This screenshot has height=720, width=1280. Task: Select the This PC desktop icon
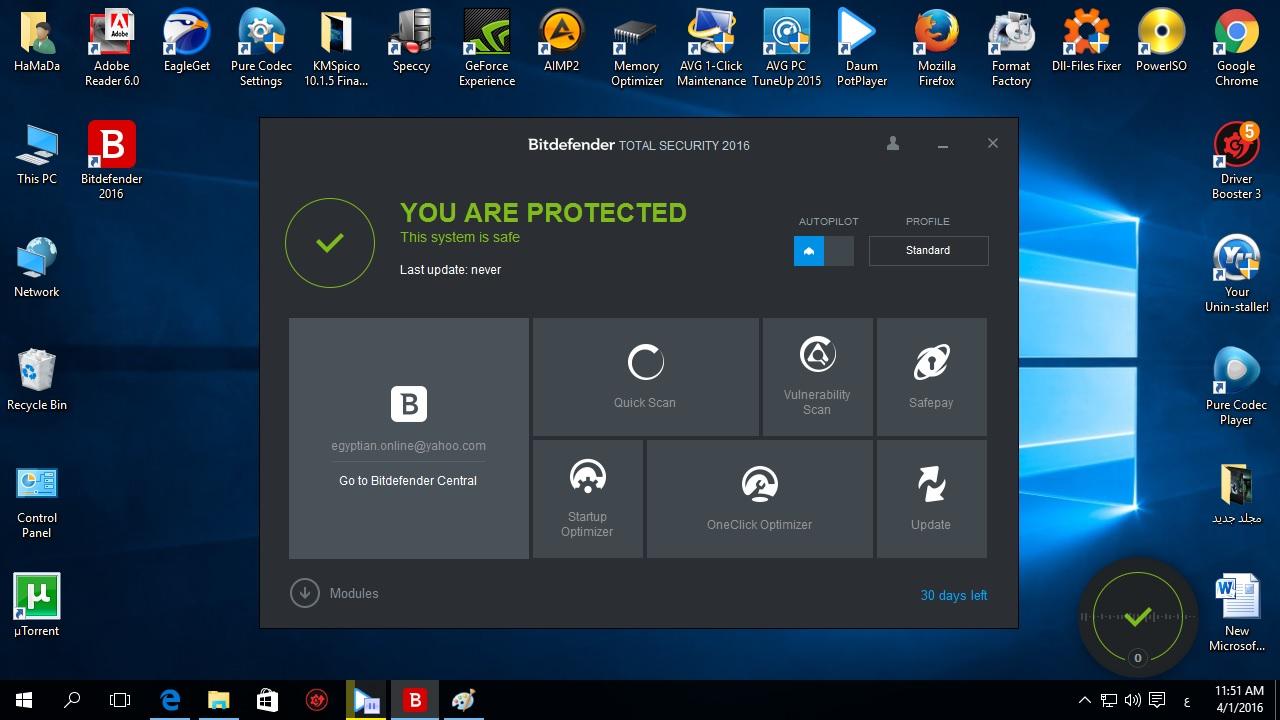click(37, 155)
